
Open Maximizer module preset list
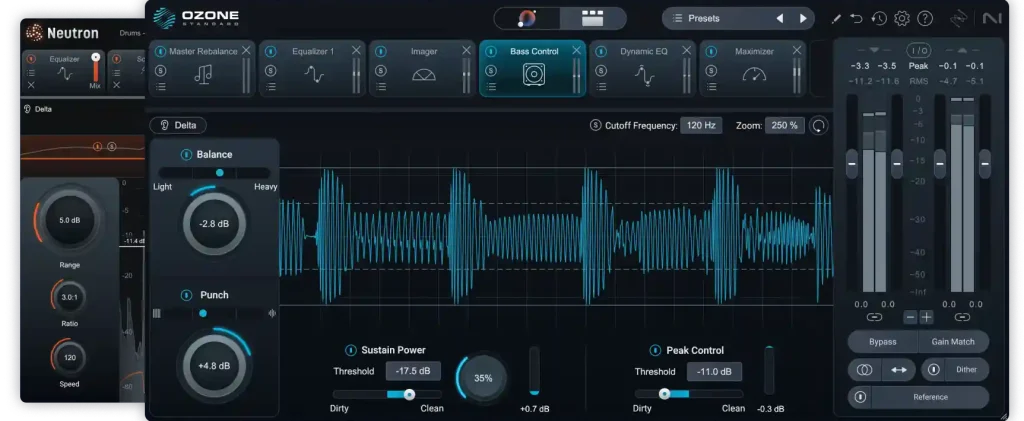coord(711,86)
